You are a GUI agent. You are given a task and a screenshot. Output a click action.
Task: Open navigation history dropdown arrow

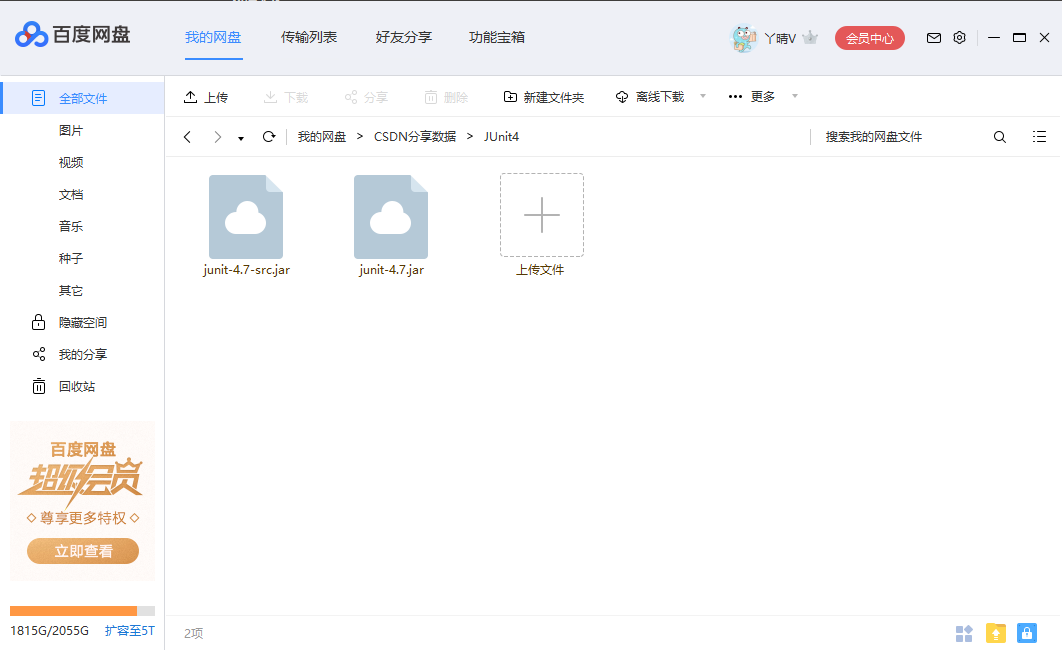(240, 138)
